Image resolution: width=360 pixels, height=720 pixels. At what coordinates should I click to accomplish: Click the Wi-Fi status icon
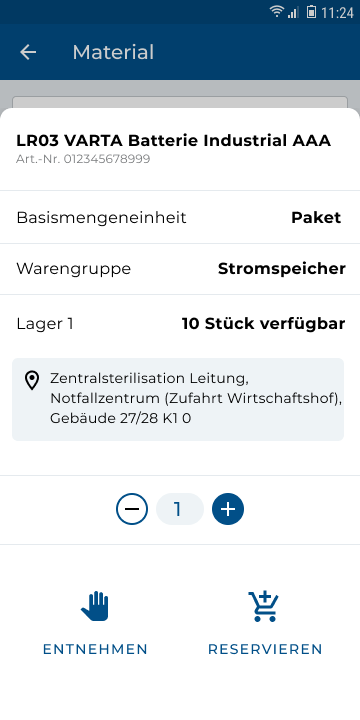click(276, 11)
